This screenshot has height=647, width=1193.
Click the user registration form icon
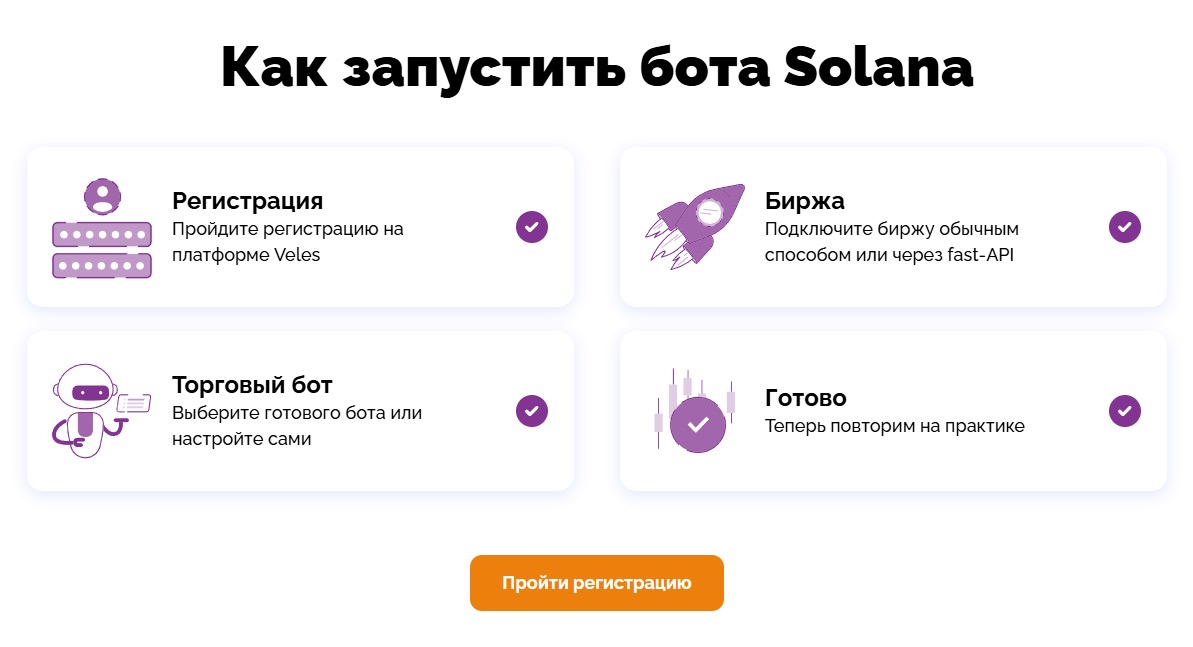pyautogui.click(x=102, y=228)
